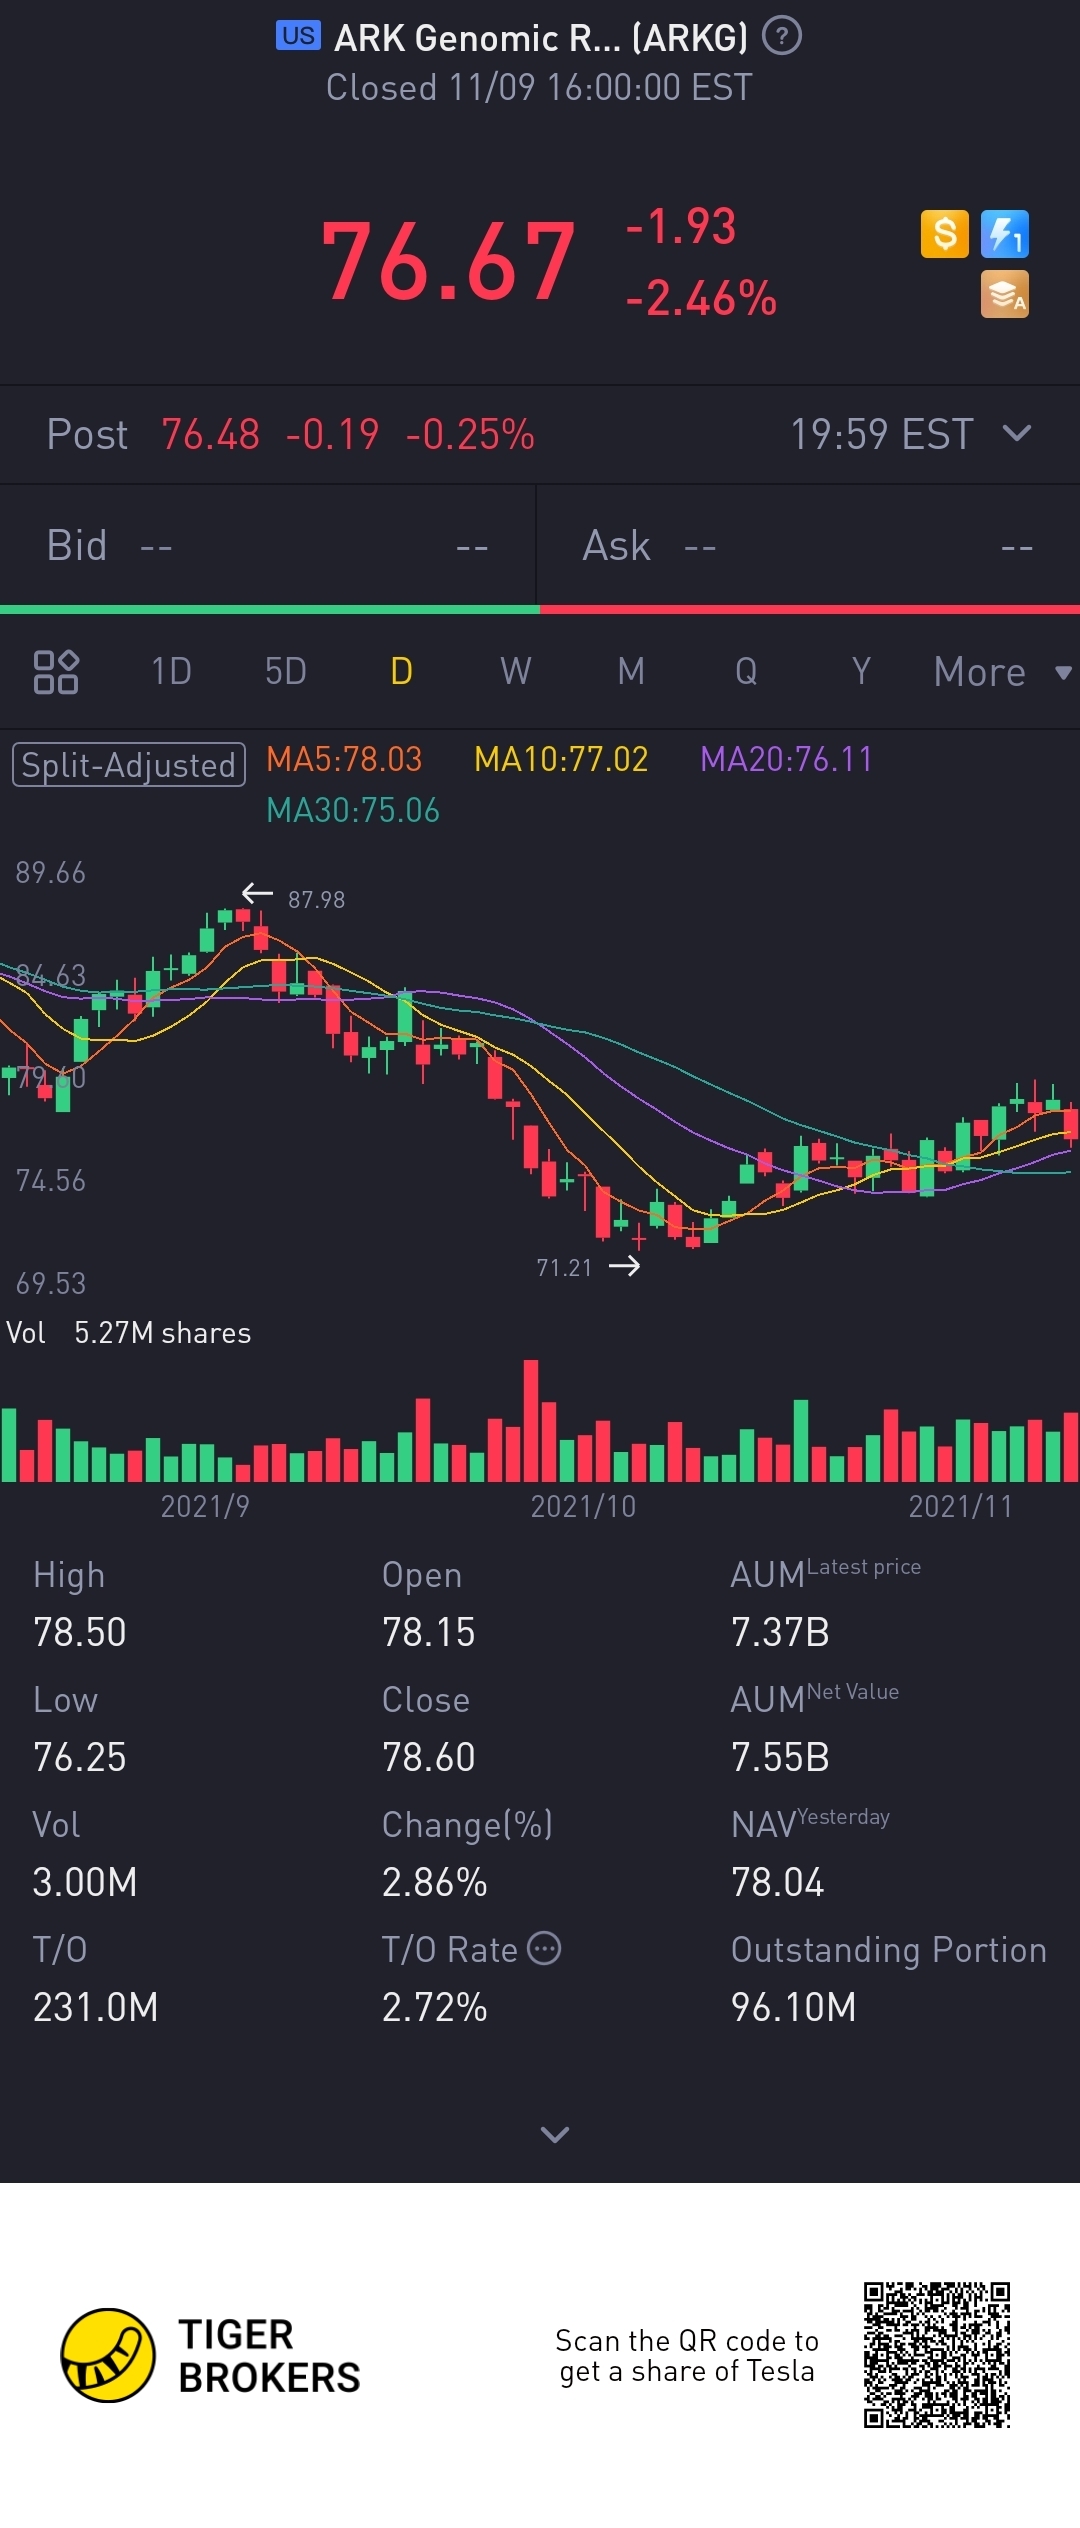The image size is (1080, 2528).
Task: Tap the QR code image
Action: (x=937, y=2355)
